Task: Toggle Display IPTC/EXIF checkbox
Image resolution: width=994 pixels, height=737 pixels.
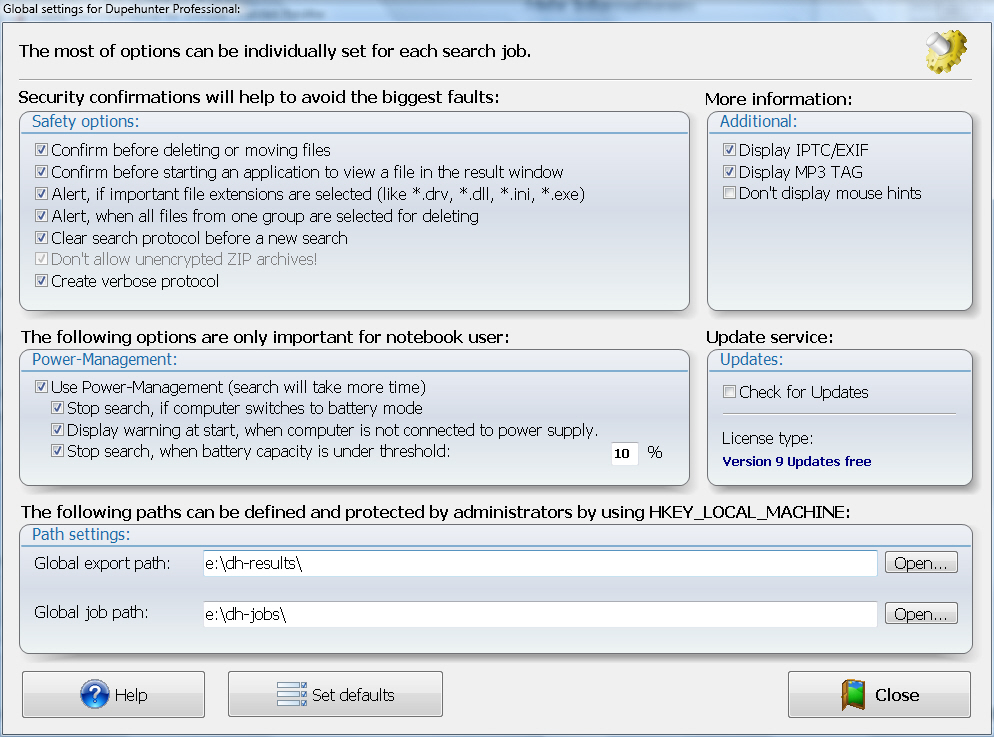Action: [x=729, y=150]
